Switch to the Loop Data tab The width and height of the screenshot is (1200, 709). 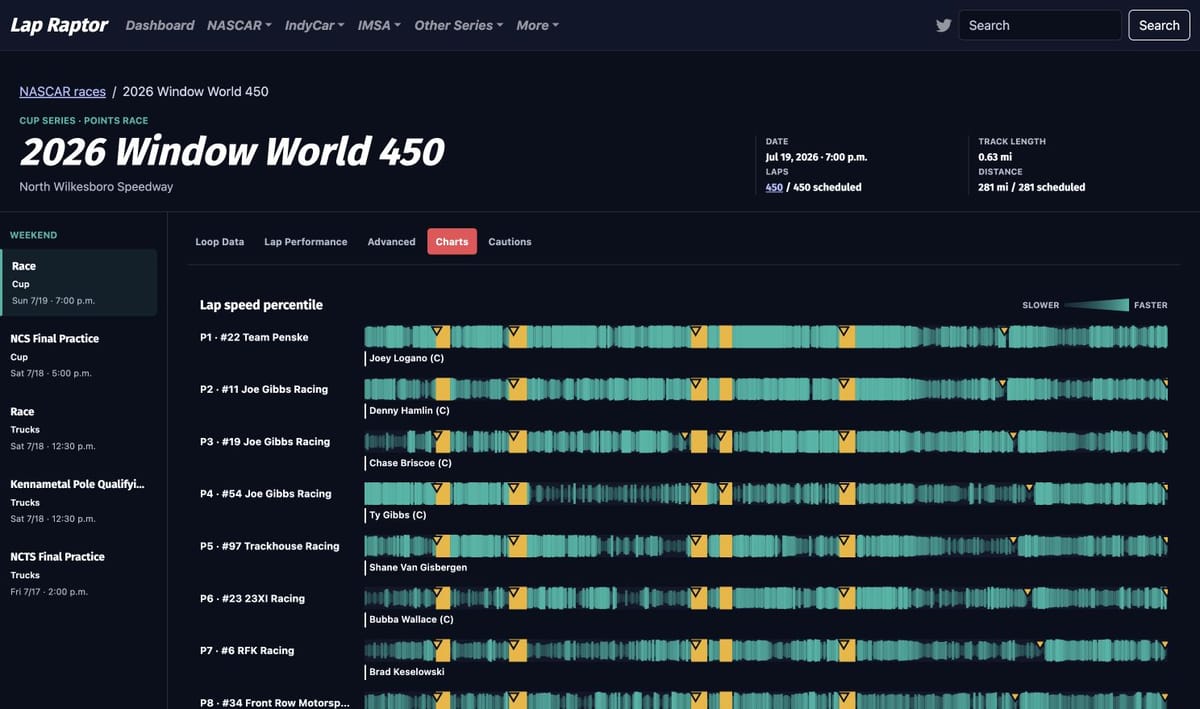pos(220,242)
